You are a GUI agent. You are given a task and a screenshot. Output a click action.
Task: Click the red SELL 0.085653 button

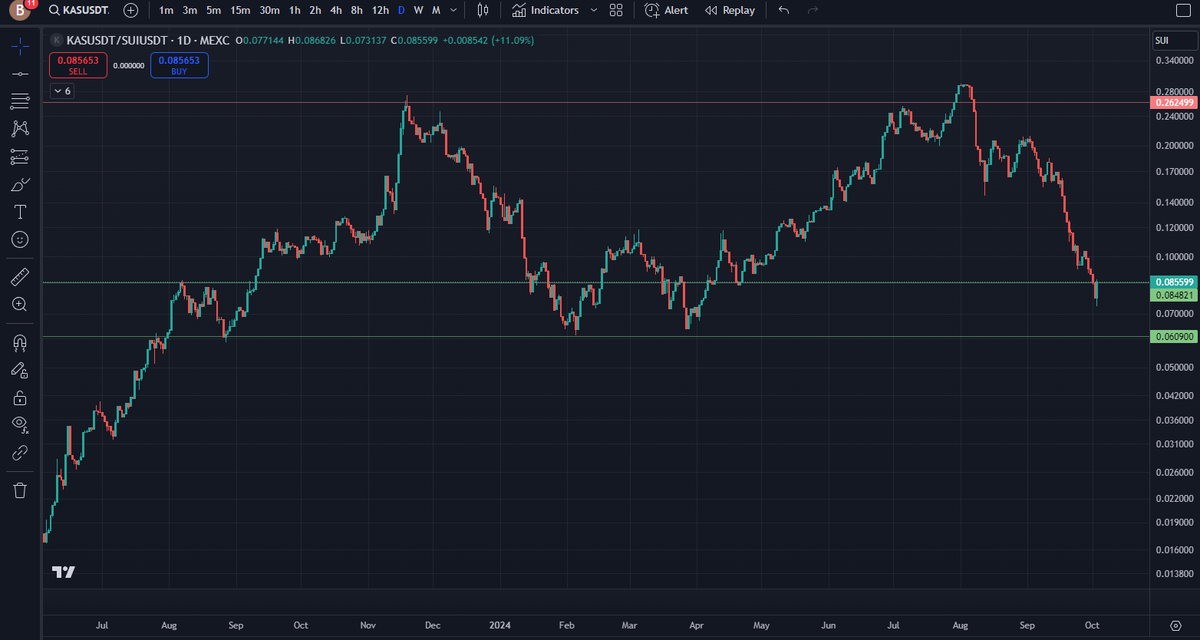point(78,65)
